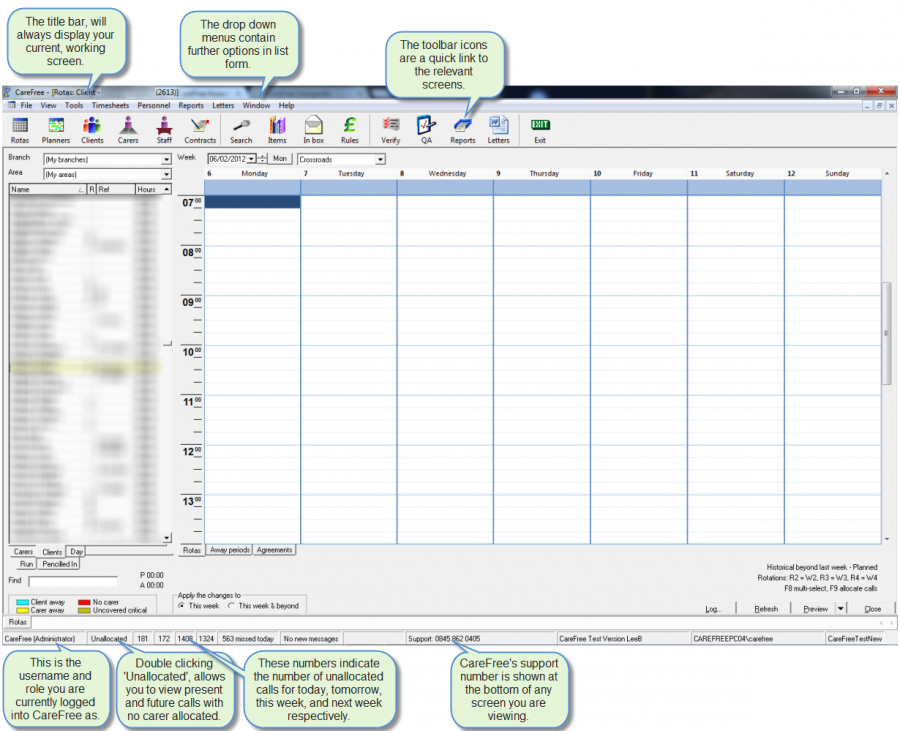Open the Carers toolbar icon
This screenshot has height=731, width=900.
pos(128,128)
